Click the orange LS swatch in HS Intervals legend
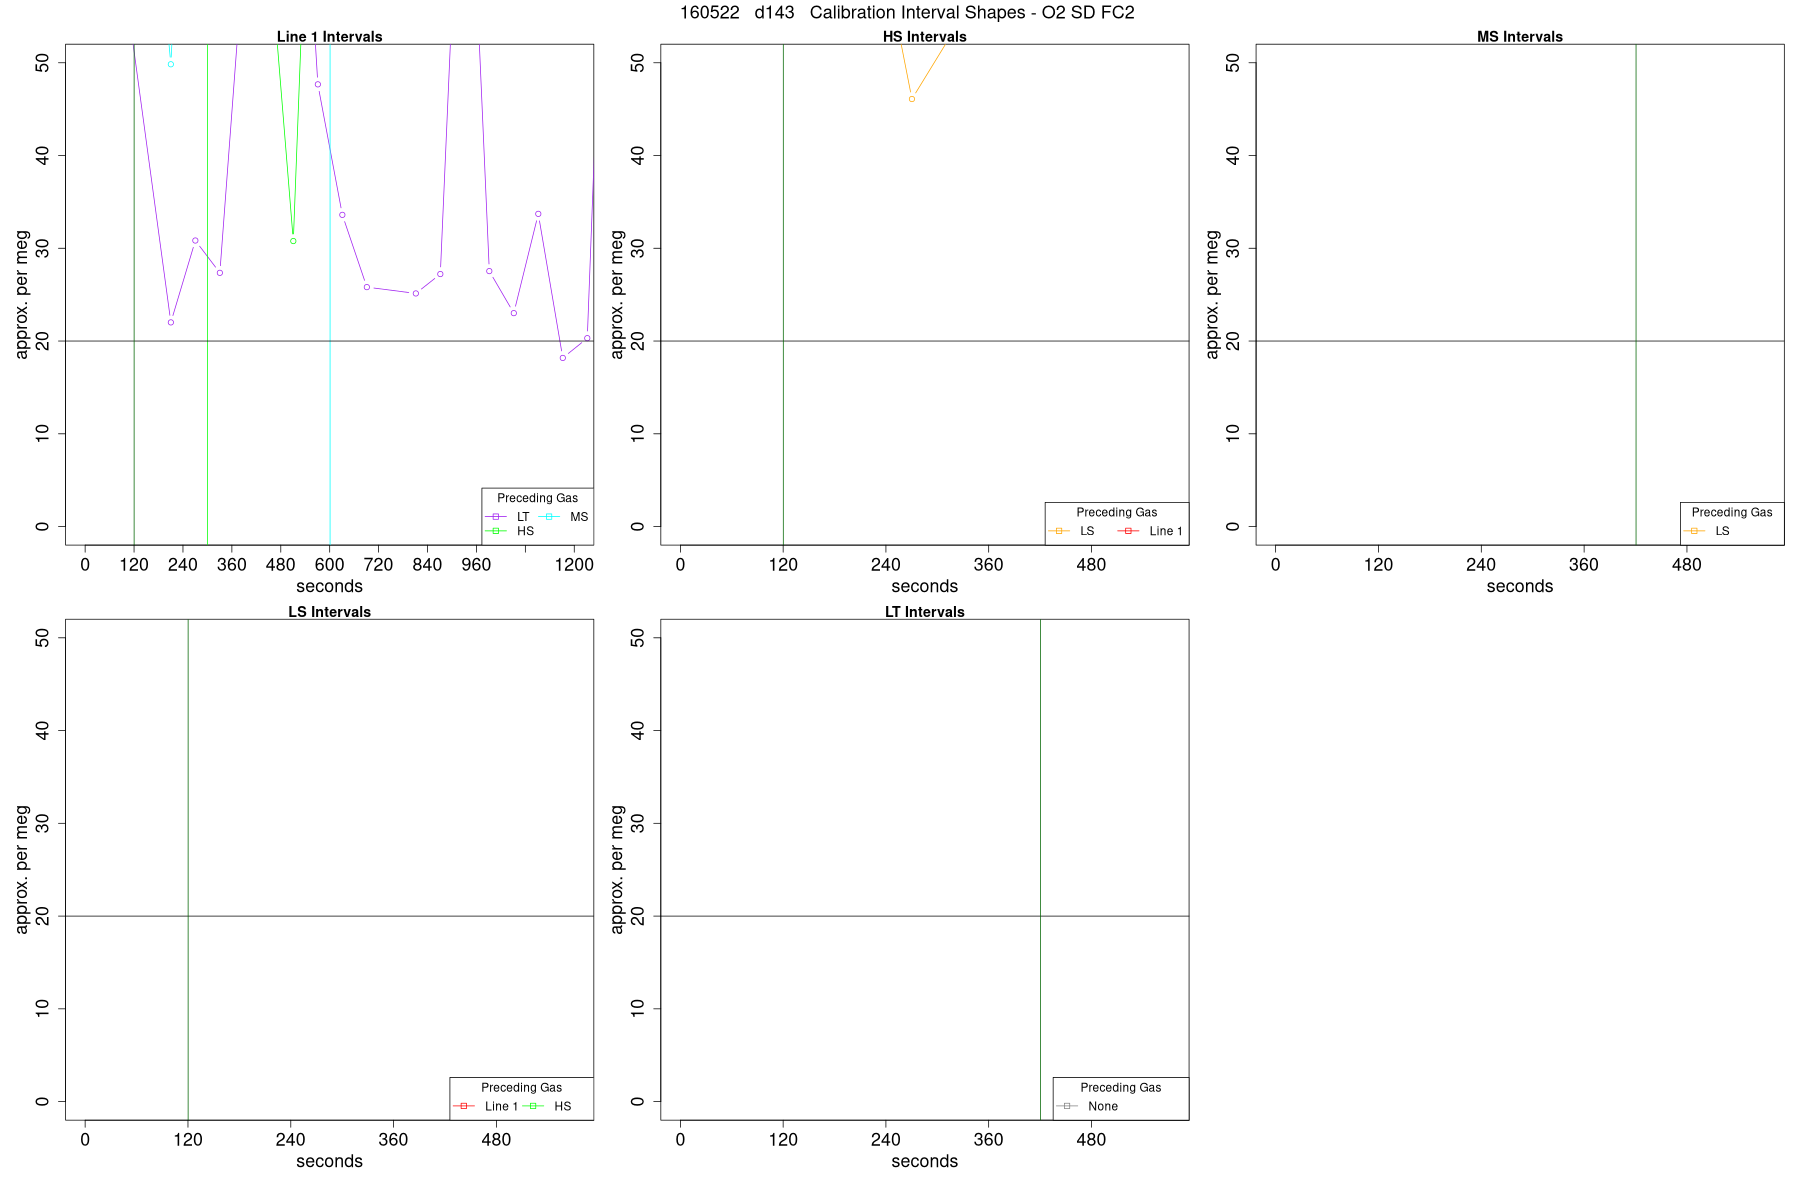The width and height of the screenshot is (1800, 1200). point(1059,531)
